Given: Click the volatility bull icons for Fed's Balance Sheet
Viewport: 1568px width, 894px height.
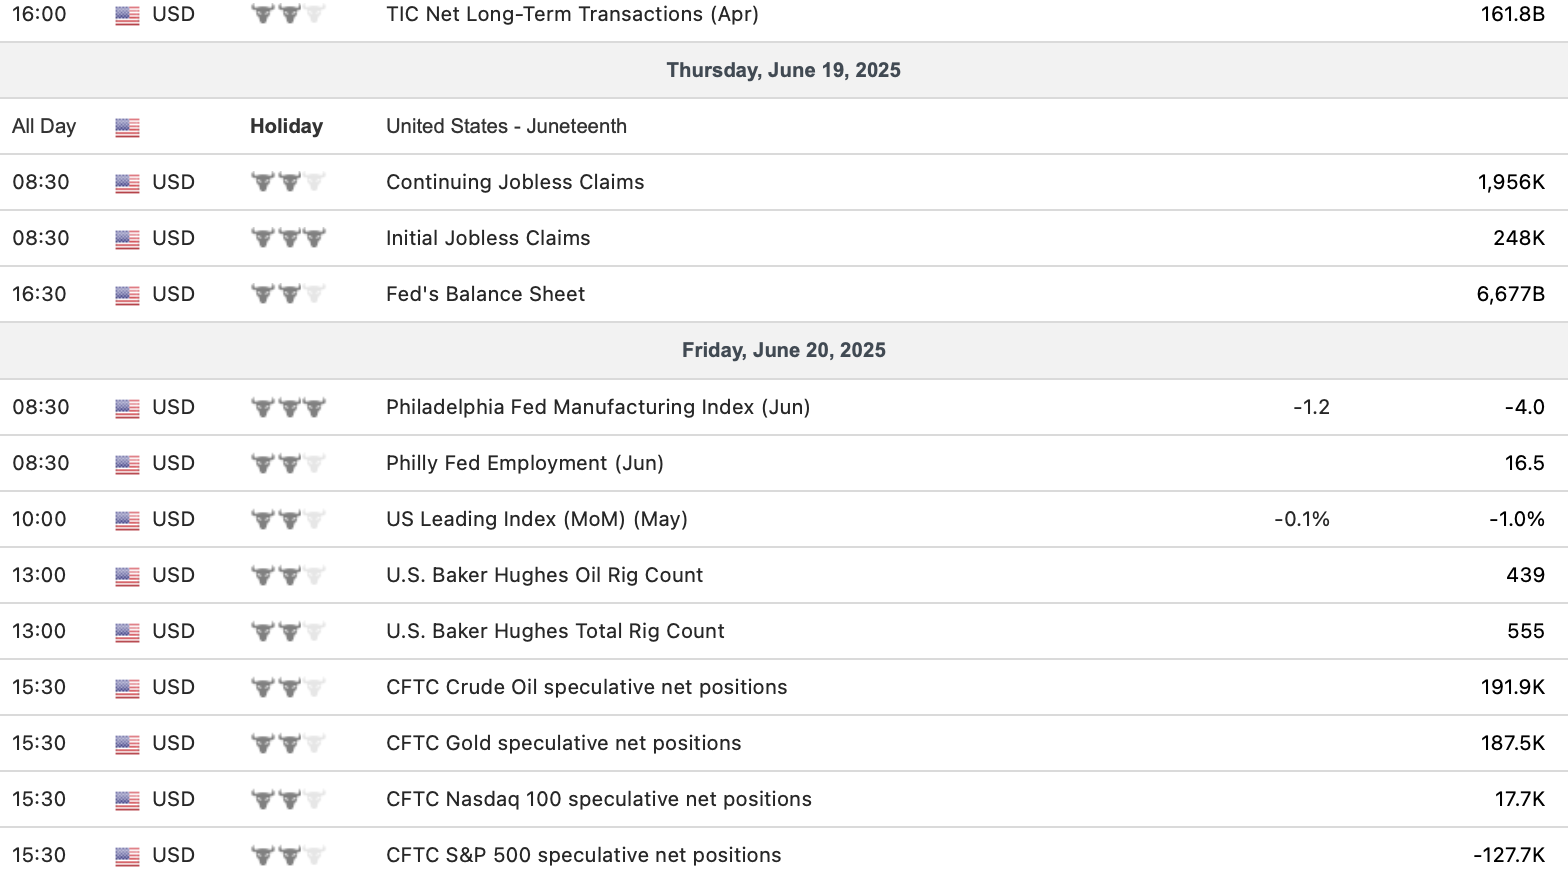Looking at the screenshot, I should click(288, 294).
